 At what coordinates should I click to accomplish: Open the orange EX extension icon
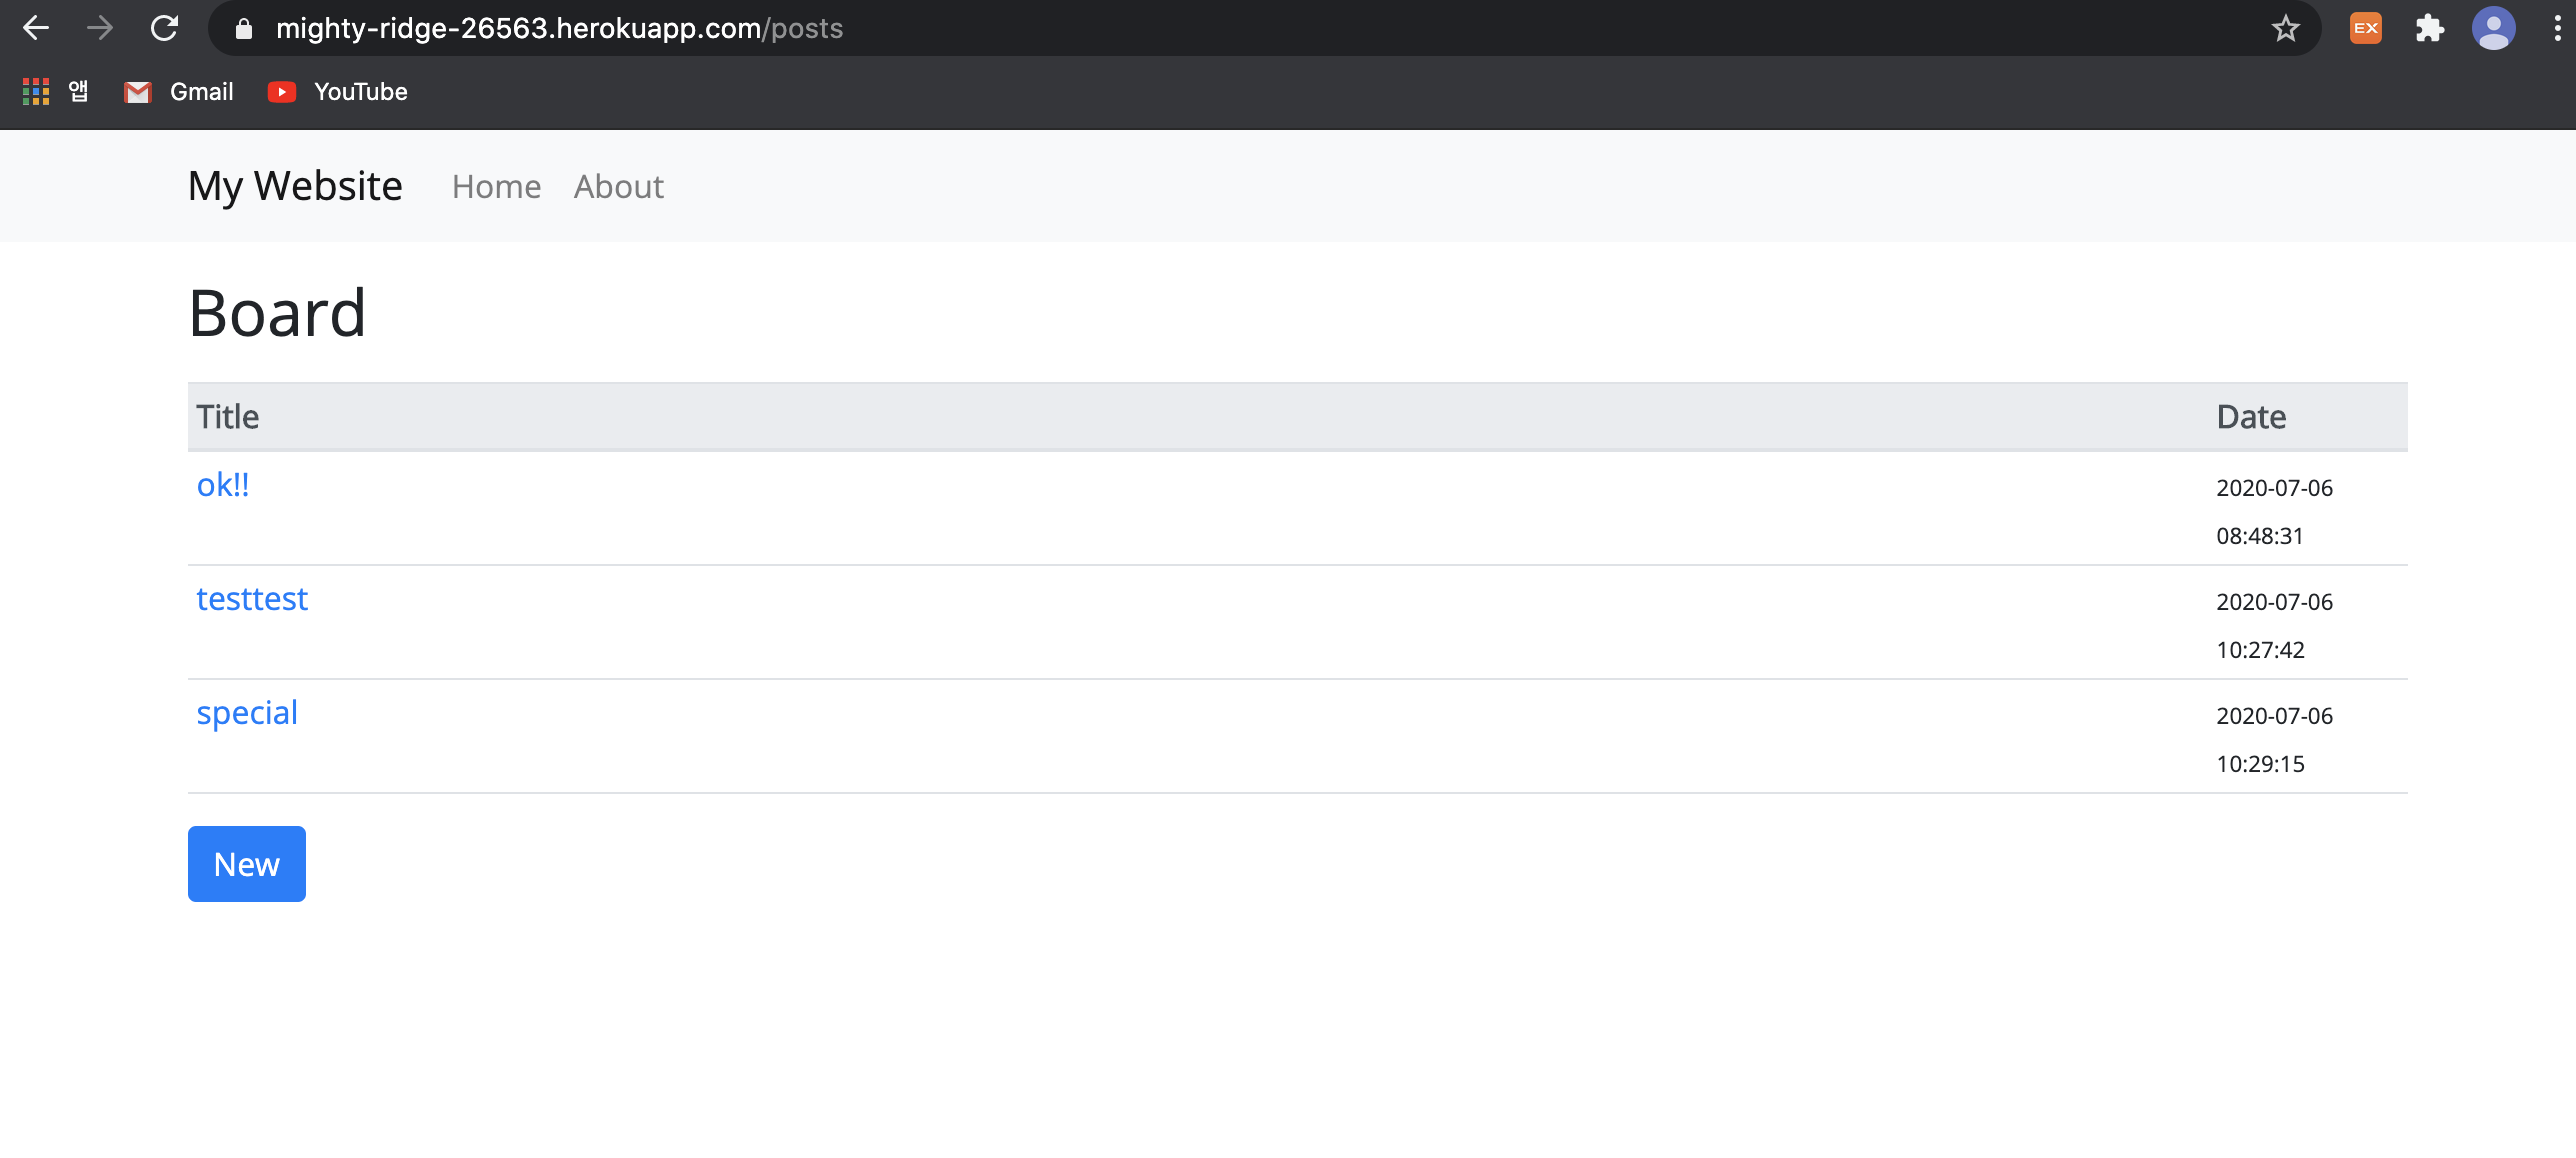2365,28
